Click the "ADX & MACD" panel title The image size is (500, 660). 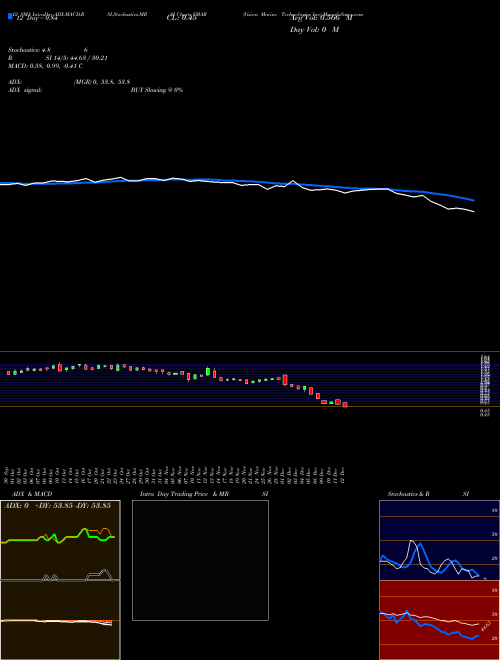click(x=32, y=494)
